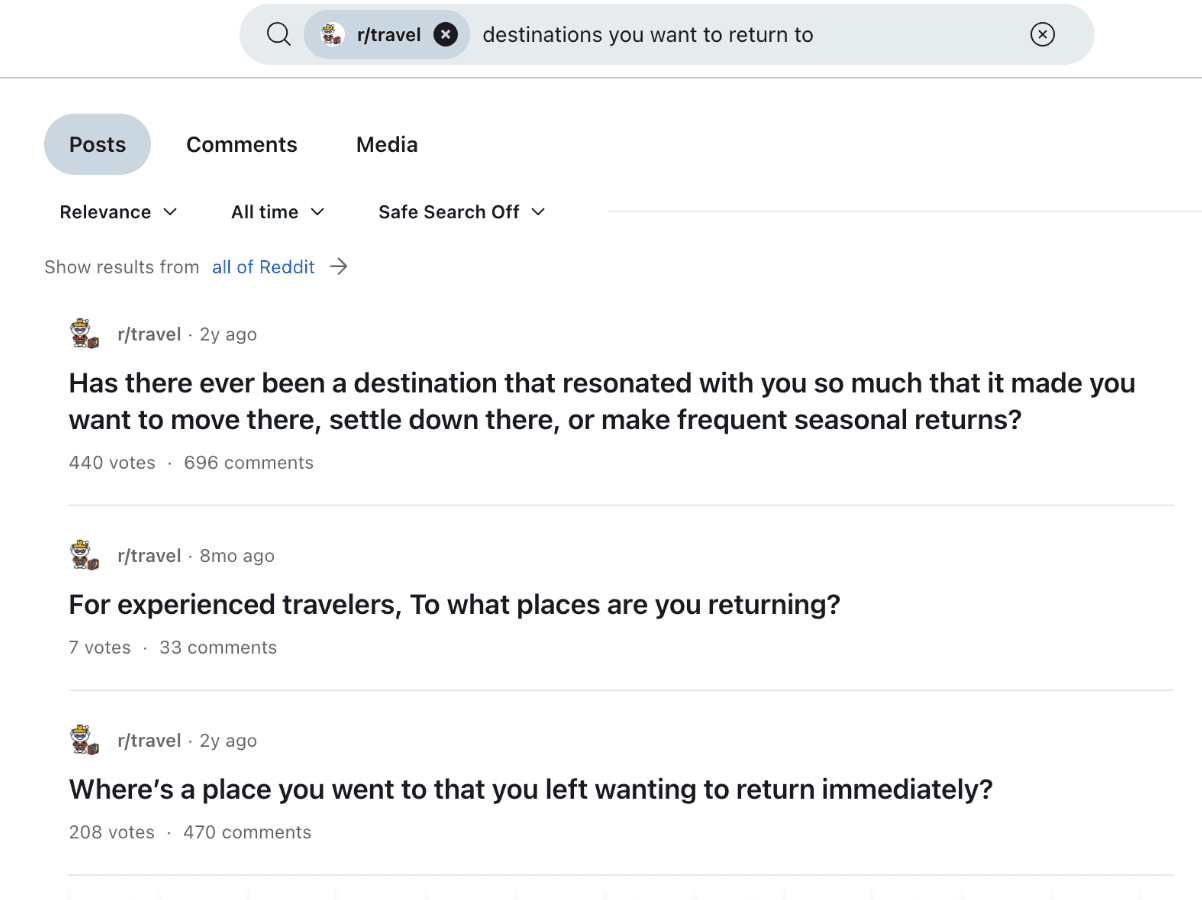Click the r/travel name on the second result

tap(150, 555)
